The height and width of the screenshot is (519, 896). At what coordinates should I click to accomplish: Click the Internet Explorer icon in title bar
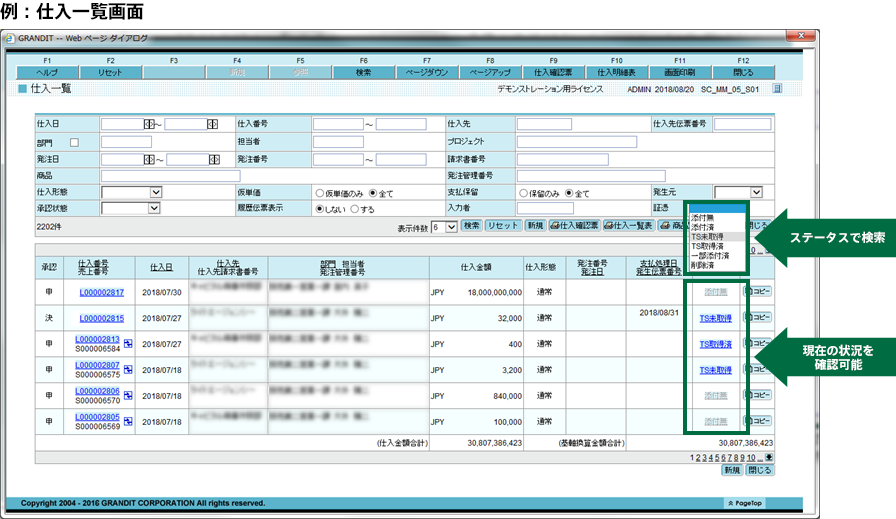10,38
